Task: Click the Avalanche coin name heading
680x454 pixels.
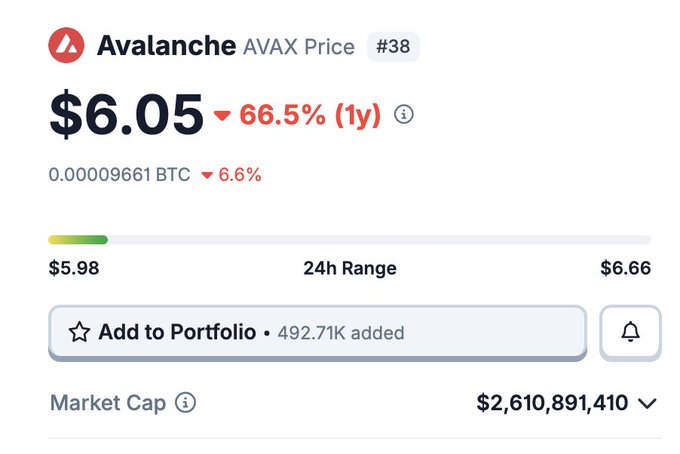Action: (x=167, y=46)
